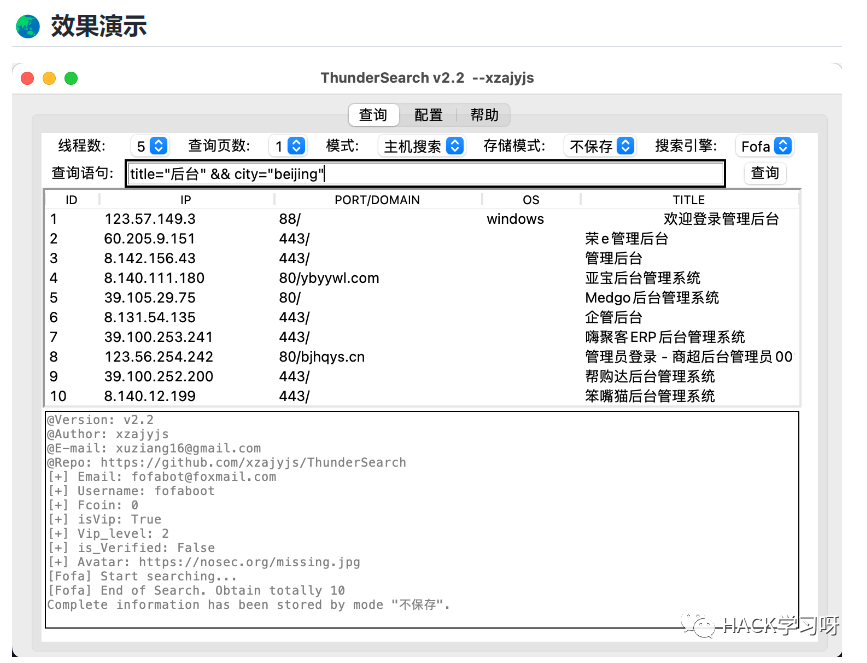
Task: Select IP cell 39.105.29.75
Action: (x=150, y=298)
